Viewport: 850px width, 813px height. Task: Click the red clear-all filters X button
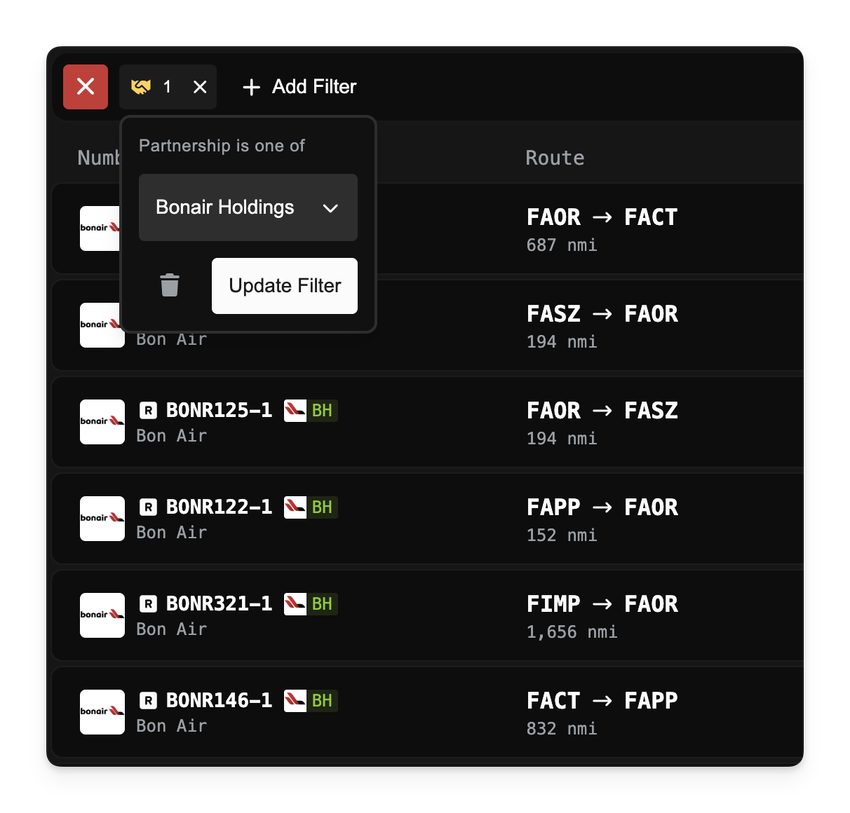[x=85, y=87]
